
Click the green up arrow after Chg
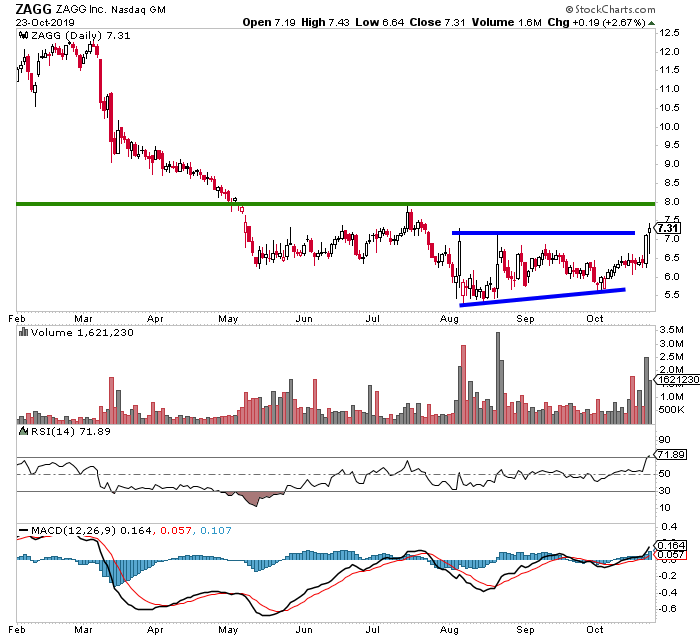651,23
